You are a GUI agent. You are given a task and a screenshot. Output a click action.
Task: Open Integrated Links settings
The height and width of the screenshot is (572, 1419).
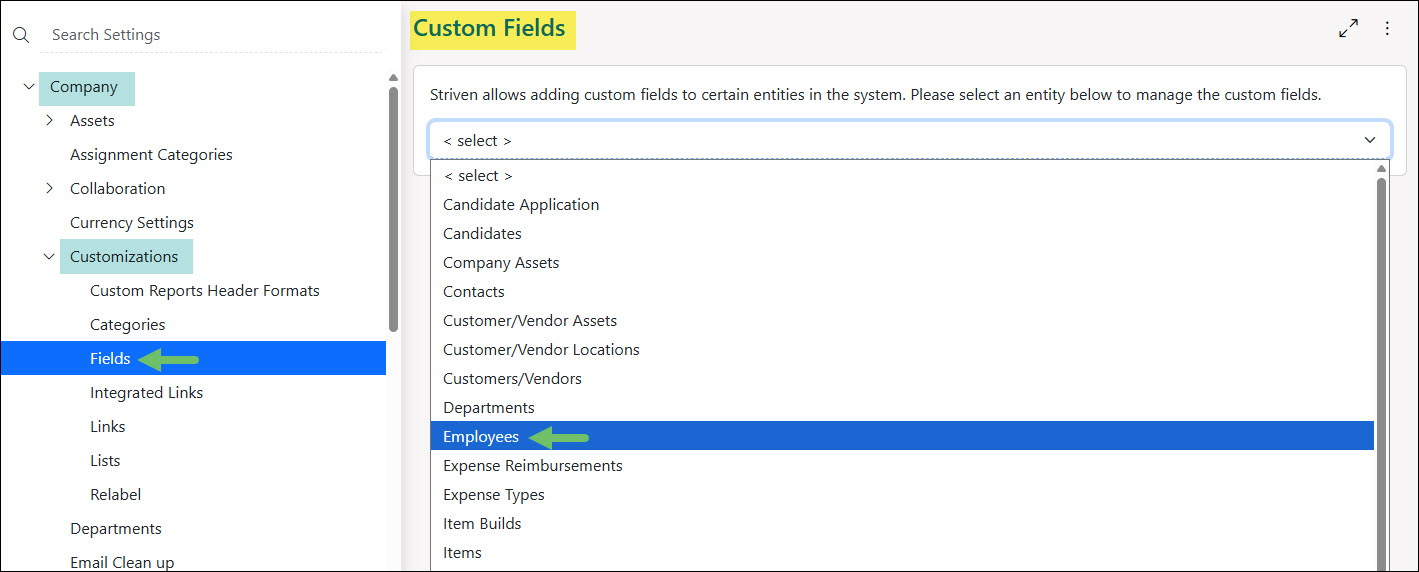pos(146,393)
